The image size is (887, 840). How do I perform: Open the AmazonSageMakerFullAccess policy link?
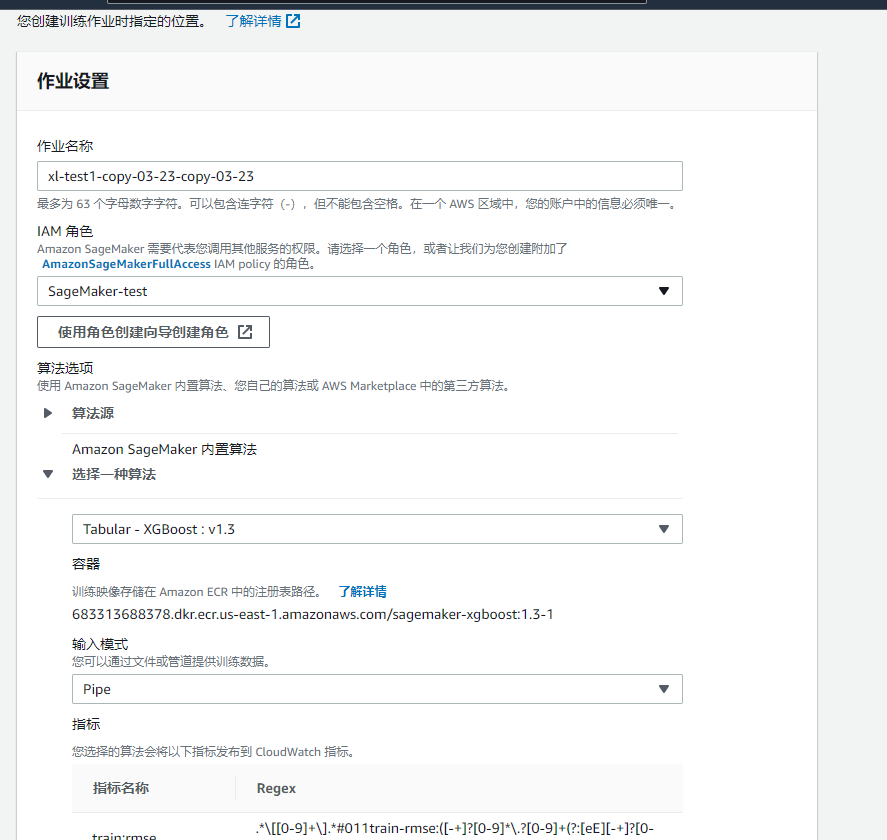126,264
